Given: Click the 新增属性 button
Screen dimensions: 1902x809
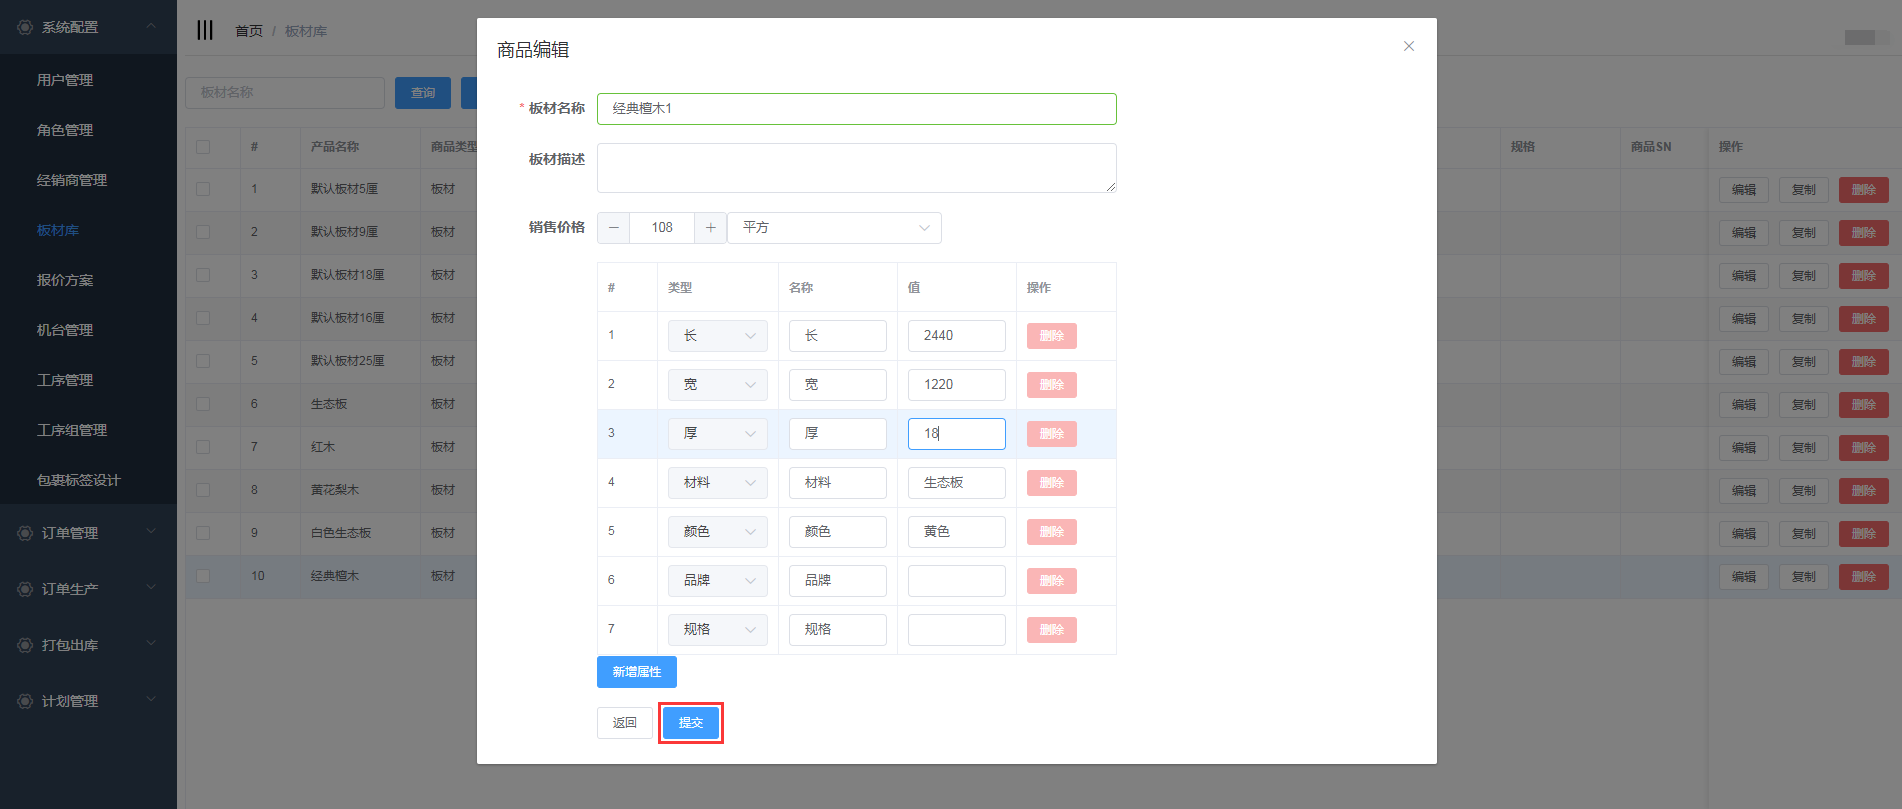Looking at the screenshot, I should 636,672.
